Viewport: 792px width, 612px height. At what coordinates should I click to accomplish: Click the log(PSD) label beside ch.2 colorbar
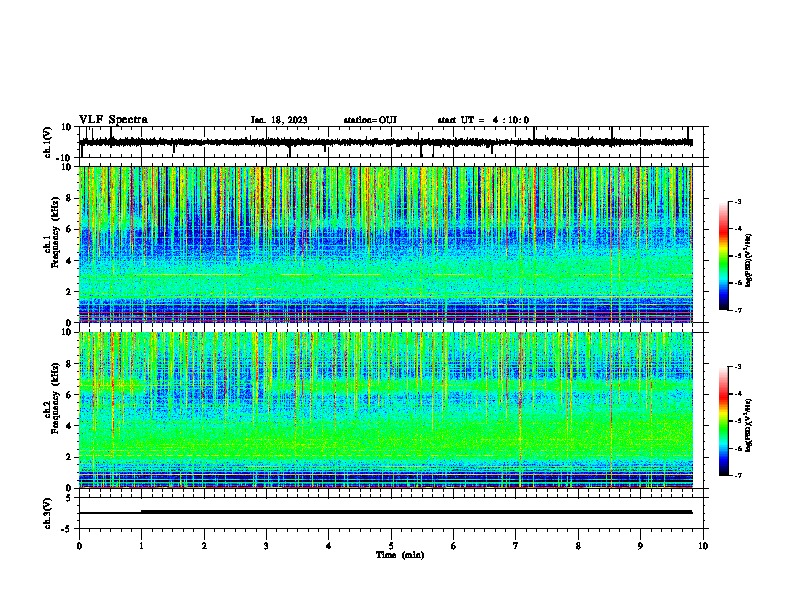[x=748, y=425]
